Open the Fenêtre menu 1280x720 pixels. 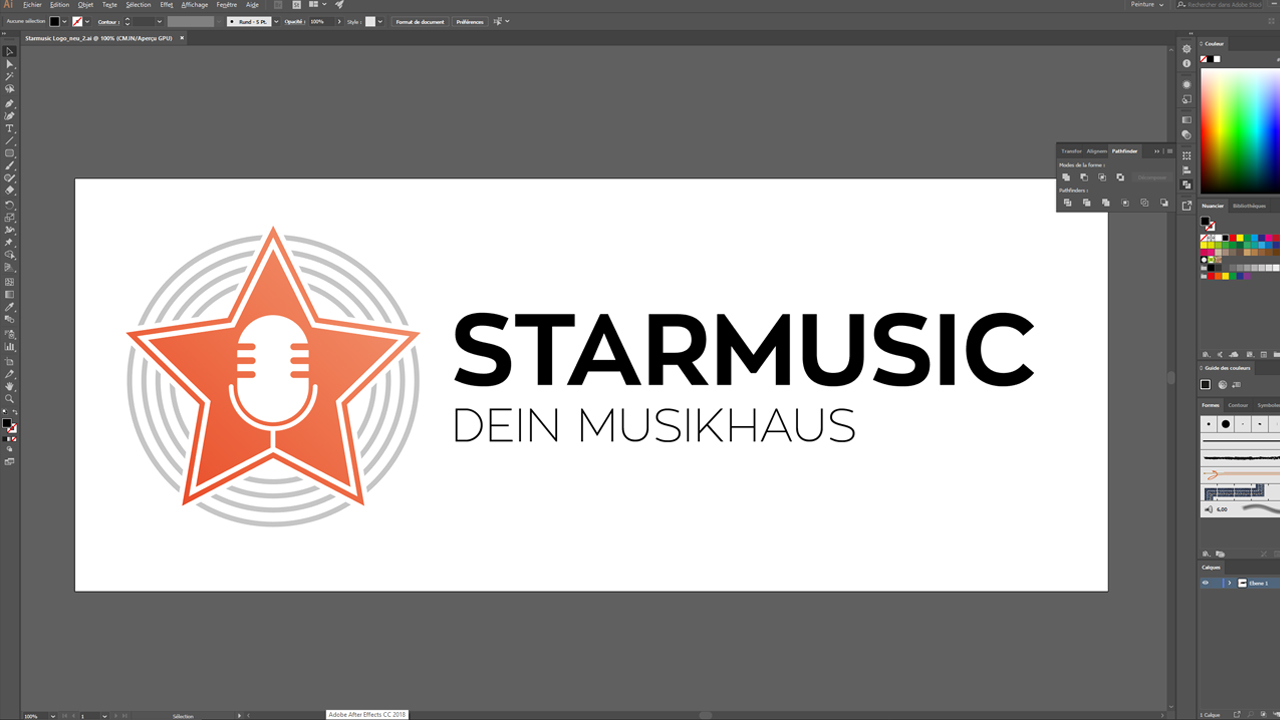(x=226, y=4)
